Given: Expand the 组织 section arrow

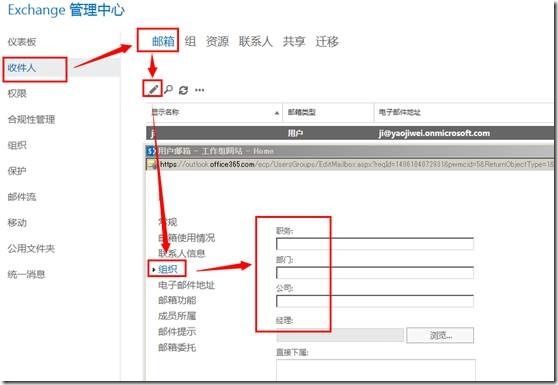Looking at the screenshot, I should (x=154, y=270).
